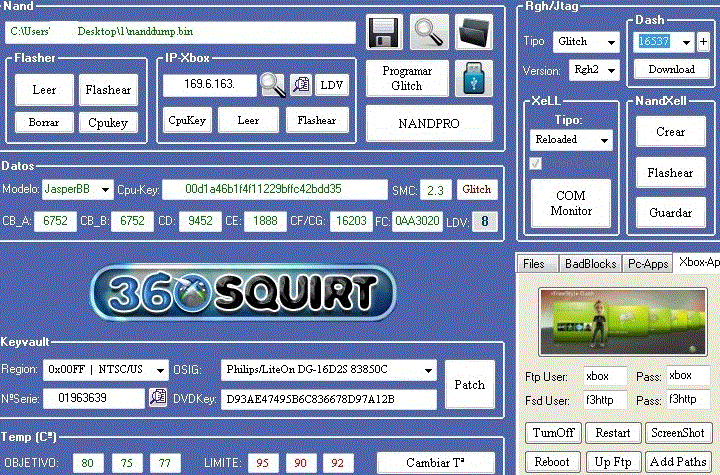The image size is (720, 475).
Task: Click the Flasher Leer button
Action: (x=44, y=90)
